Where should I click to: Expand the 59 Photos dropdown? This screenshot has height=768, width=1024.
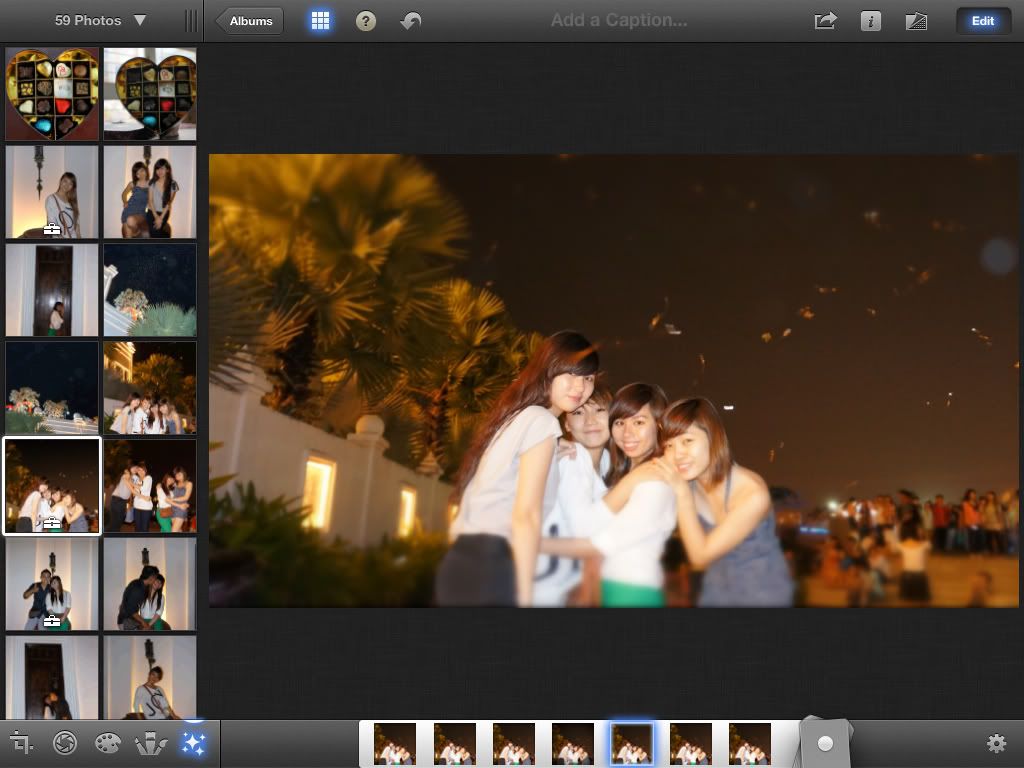(100, 21)
